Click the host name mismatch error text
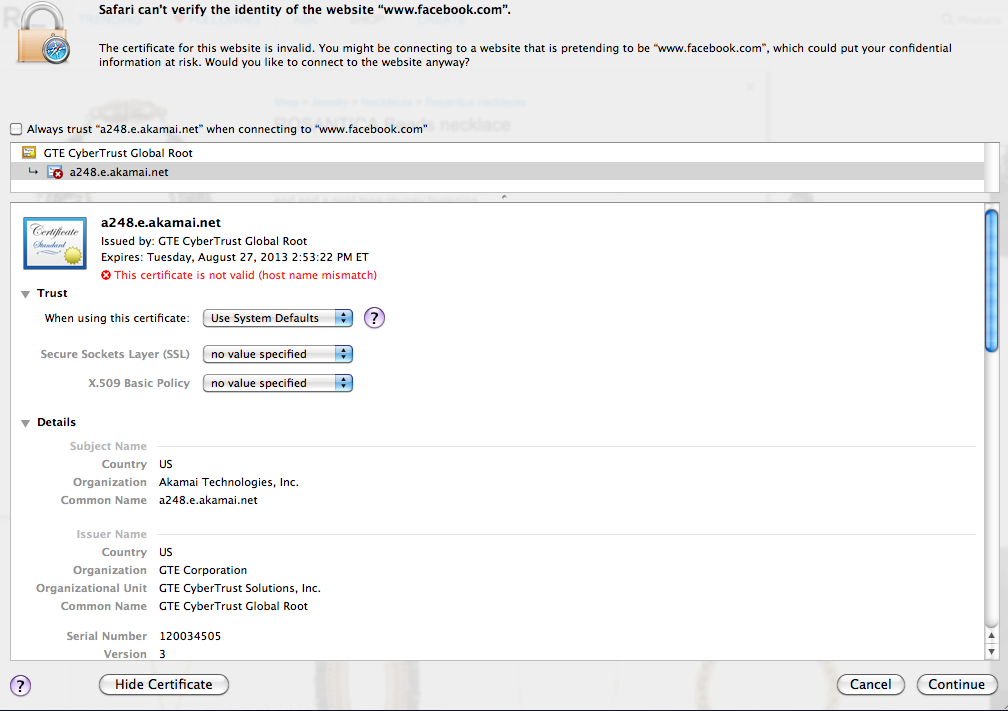Viewport: 1008px width, 711px height. (246, 275)
